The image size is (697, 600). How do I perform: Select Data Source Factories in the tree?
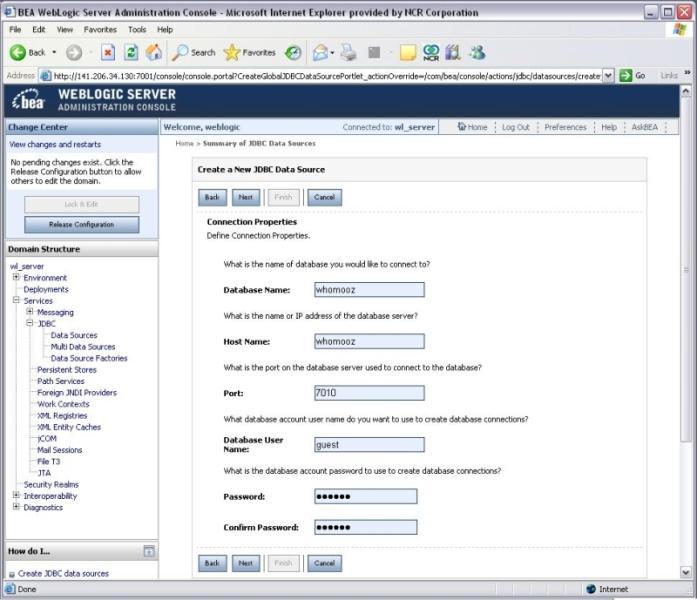89,358
